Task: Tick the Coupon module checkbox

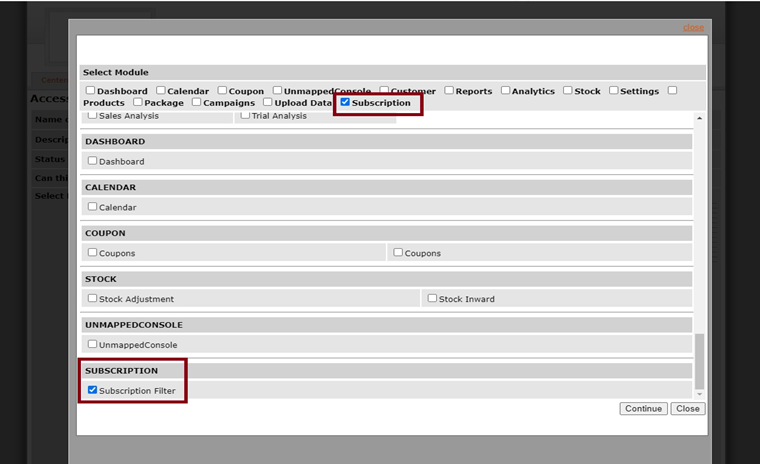Action: click(x=222, y=90)
